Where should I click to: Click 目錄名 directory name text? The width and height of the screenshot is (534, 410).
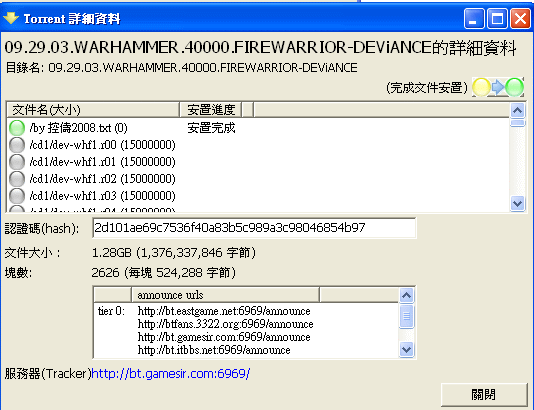pos(182,68)
